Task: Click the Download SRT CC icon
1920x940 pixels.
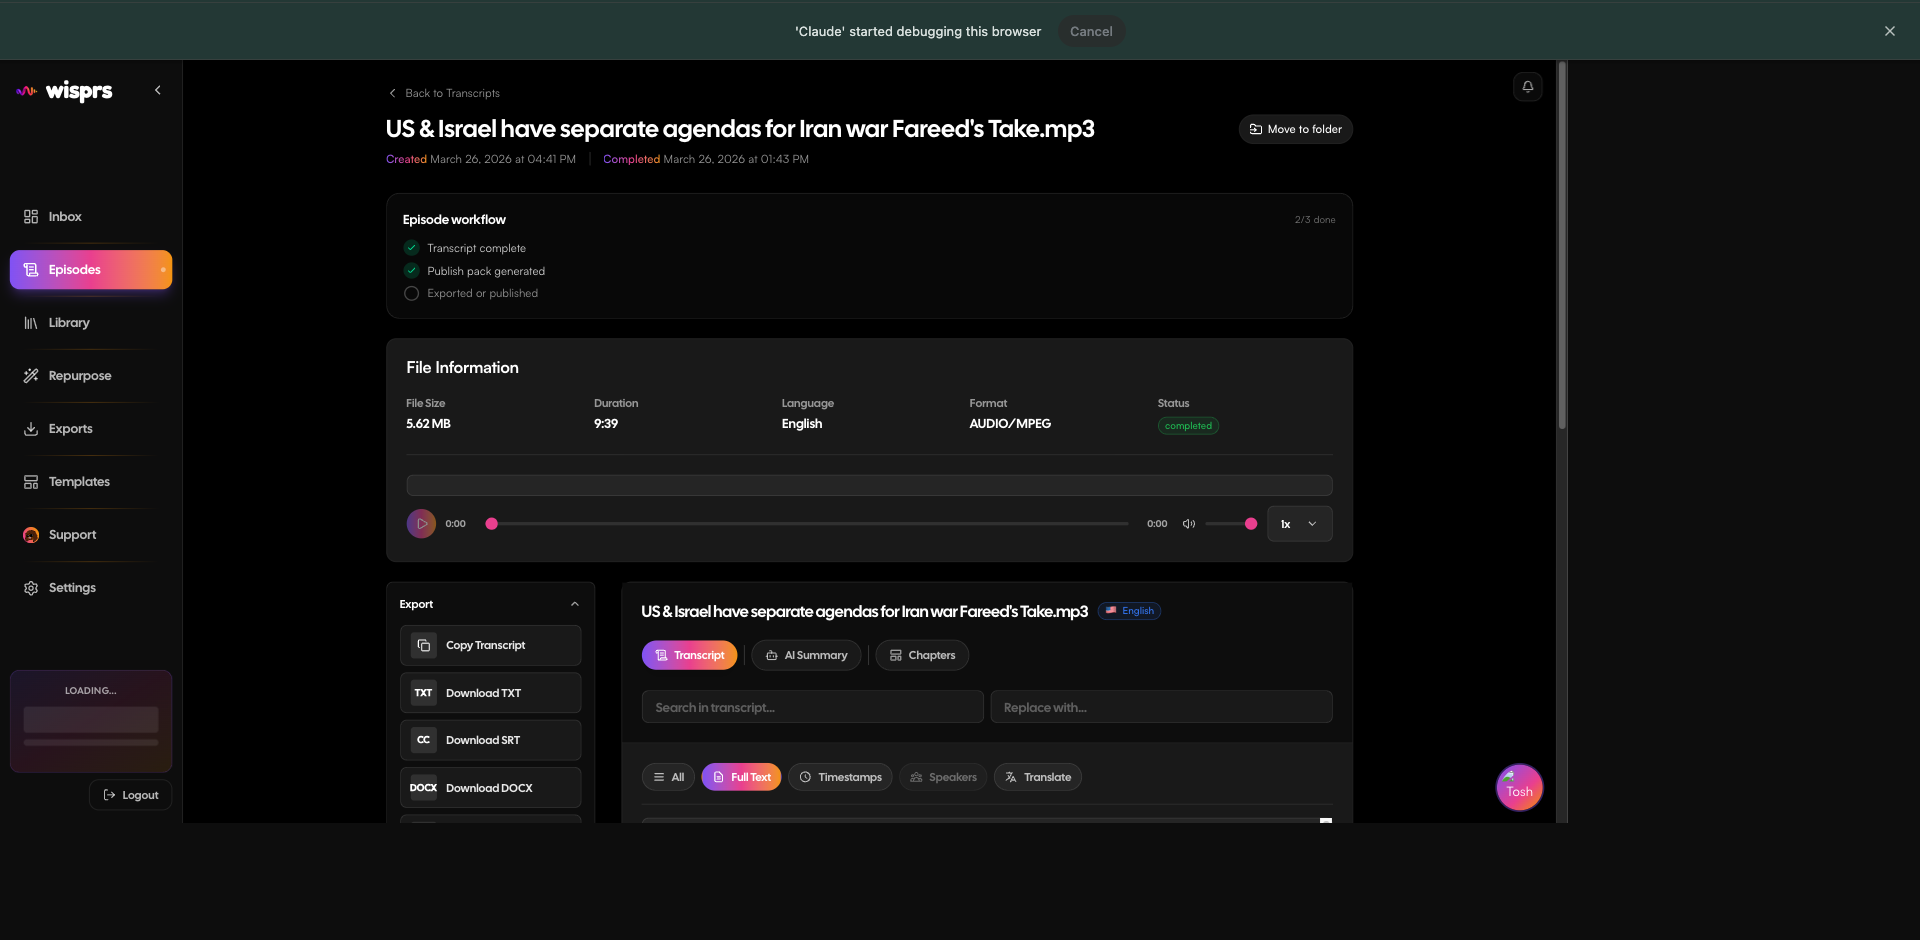Action: (x=424, y=740)
